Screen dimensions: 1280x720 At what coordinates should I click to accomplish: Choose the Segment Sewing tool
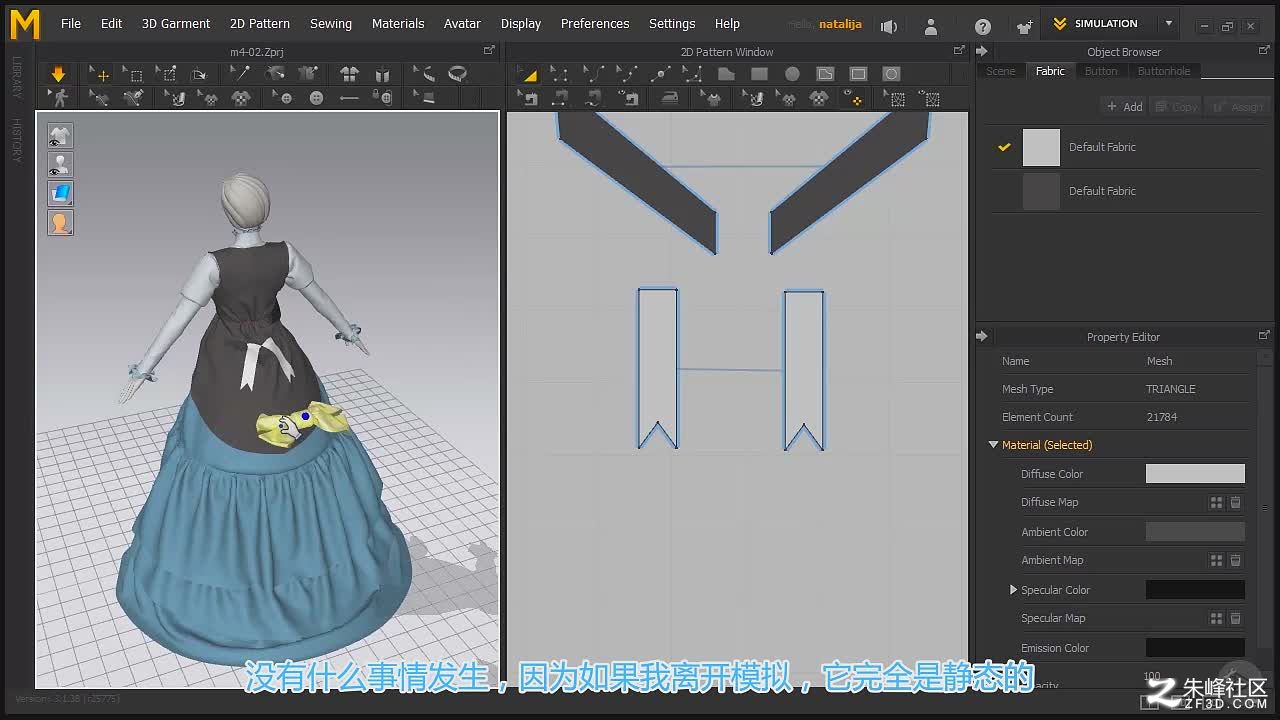560,98
